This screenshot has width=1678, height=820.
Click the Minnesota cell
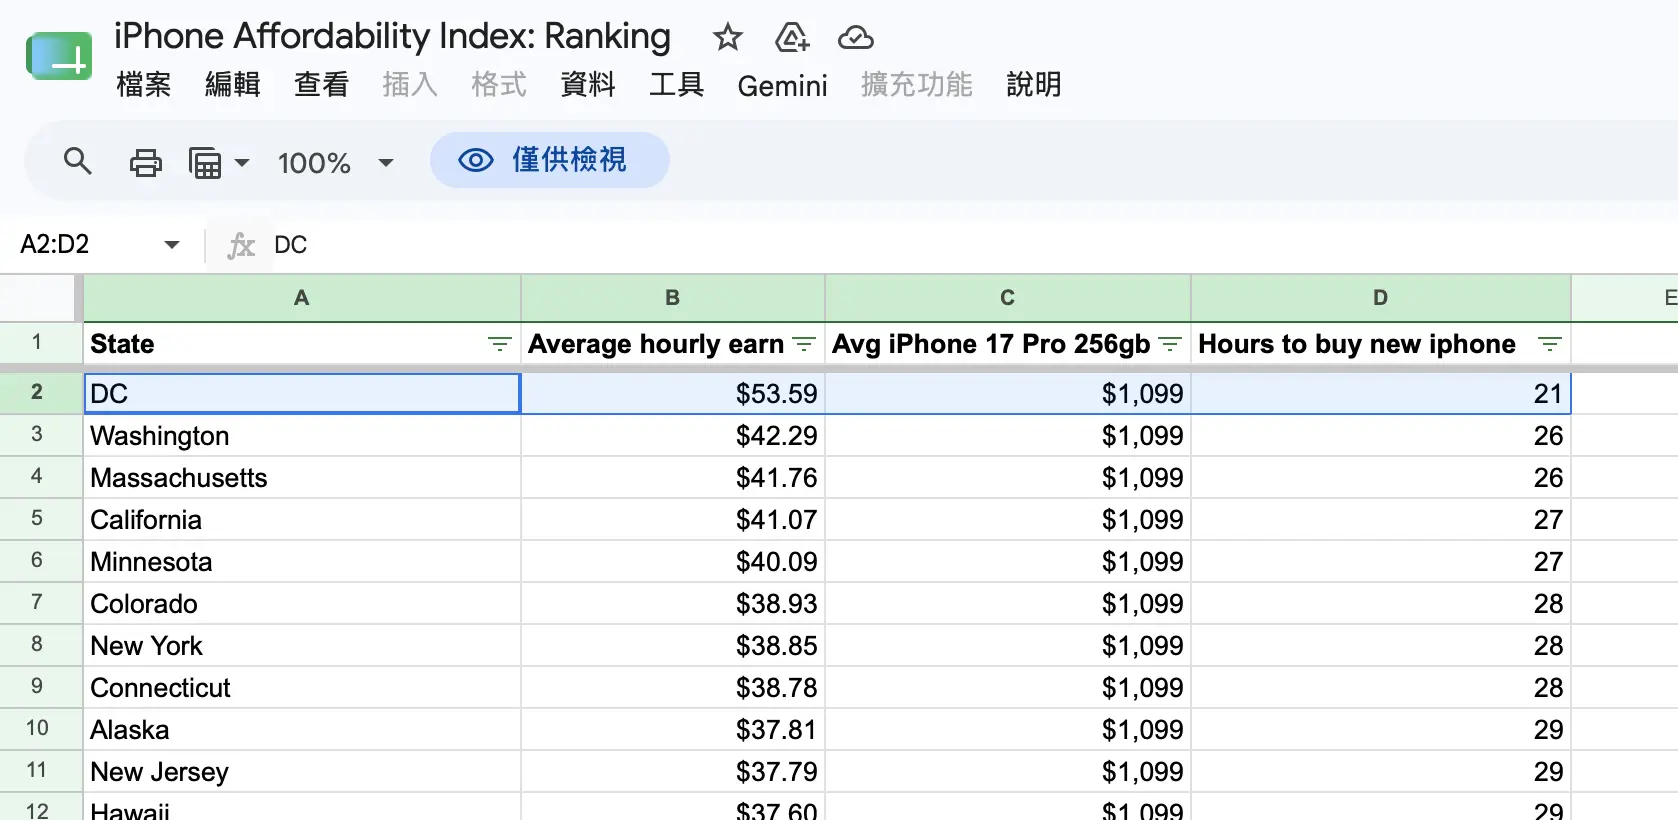tap(302, 561)
